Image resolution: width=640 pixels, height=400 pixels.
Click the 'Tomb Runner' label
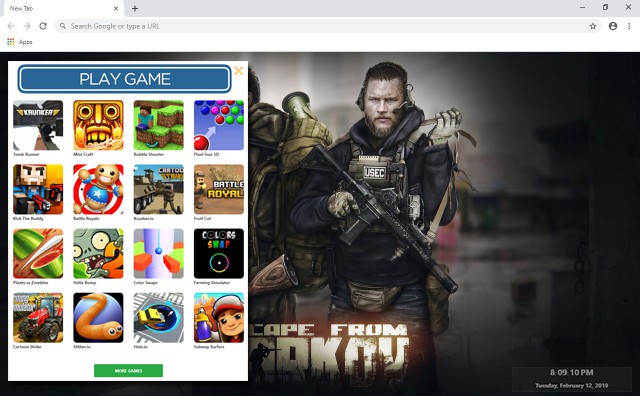(26, 154)
